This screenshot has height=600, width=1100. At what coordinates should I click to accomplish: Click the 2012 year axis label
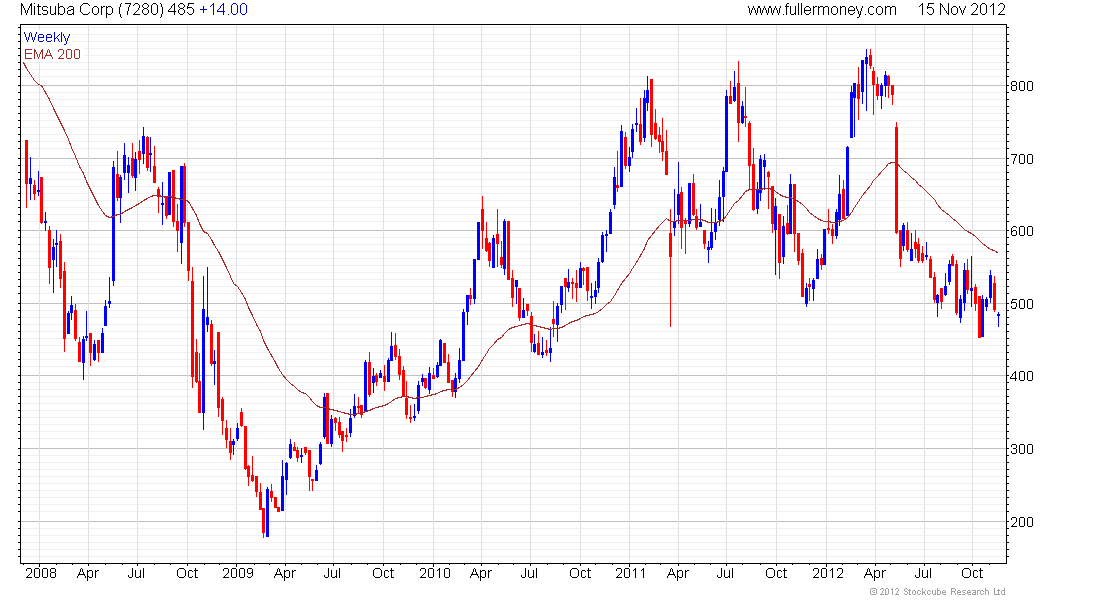pyautogui.click(x=828, y=573)
